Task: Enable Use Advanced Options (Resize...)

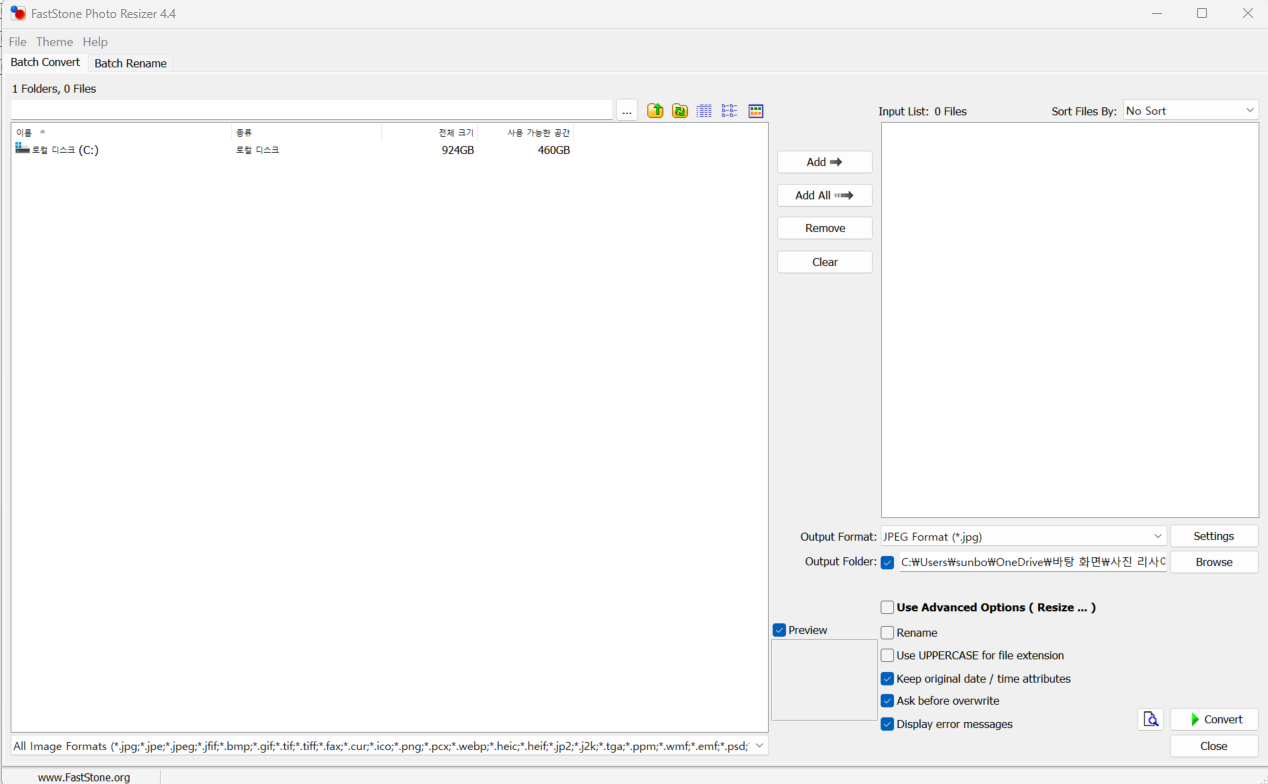Action: tap(887, 607)
